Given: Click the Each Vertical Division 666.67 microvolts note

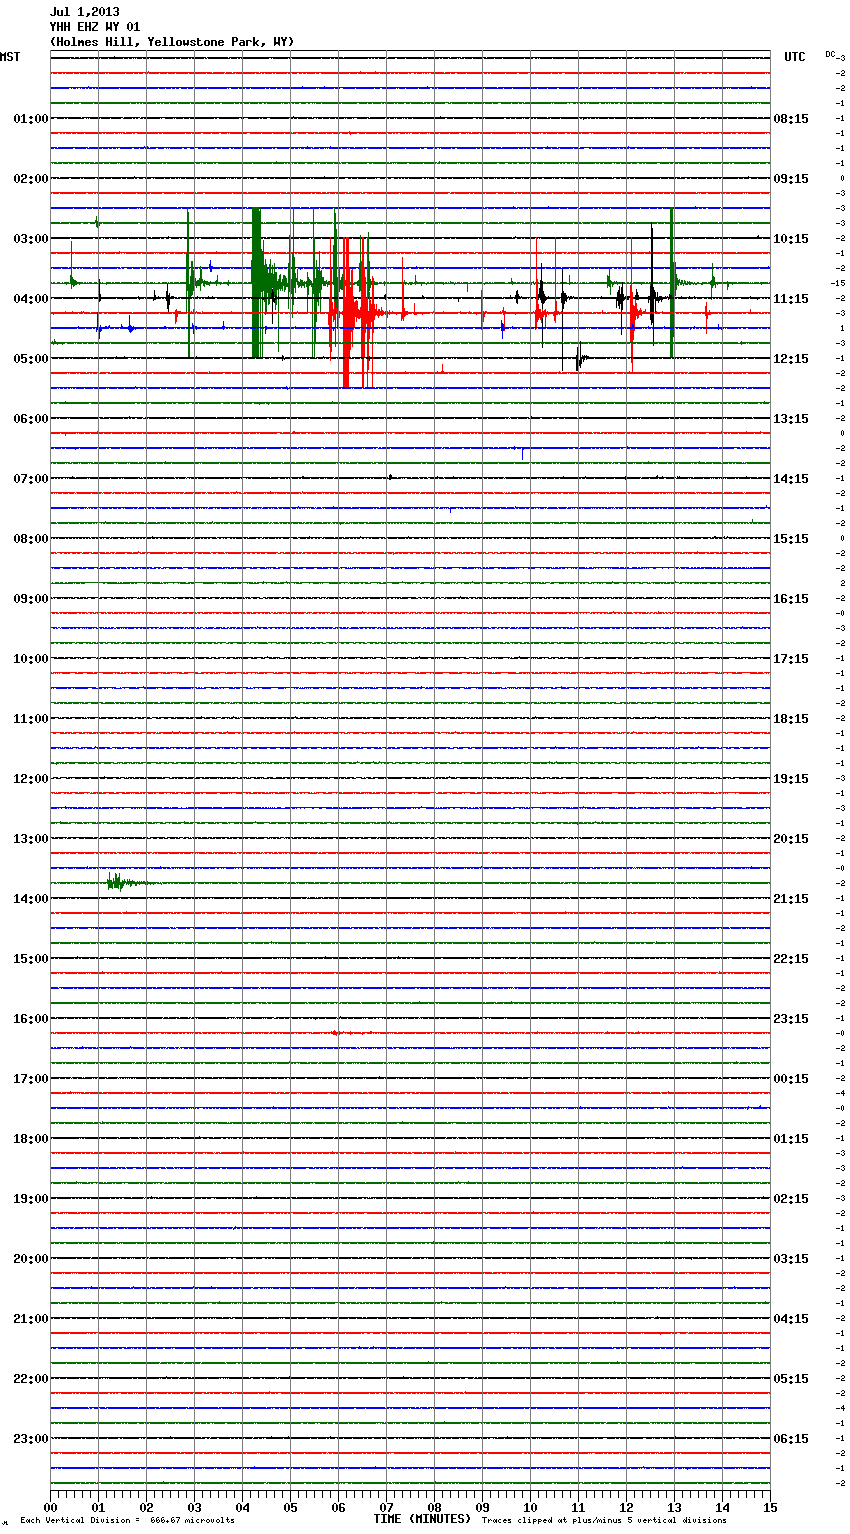Looking at the screenshot, I should pos(127,1521).
